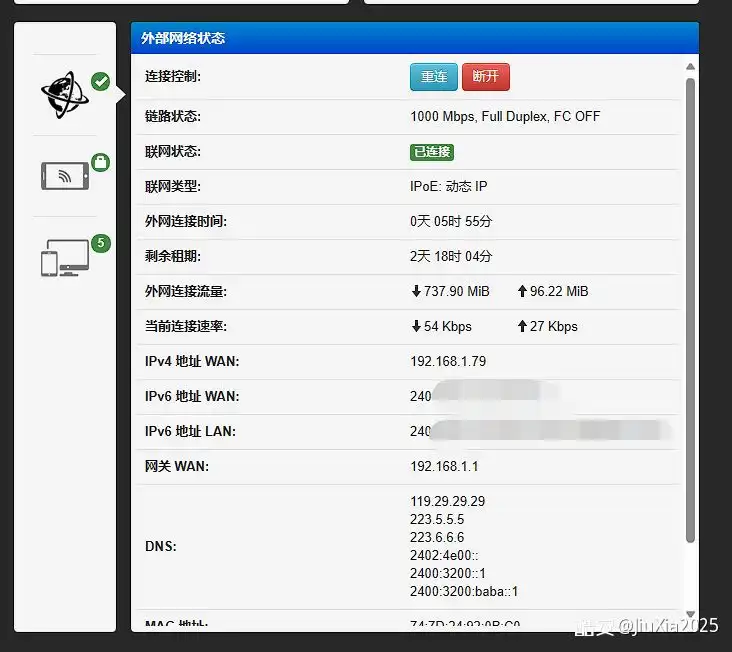Click the red 断开 disconnect button
Viewport: 732px width, 652px height.
486,77
